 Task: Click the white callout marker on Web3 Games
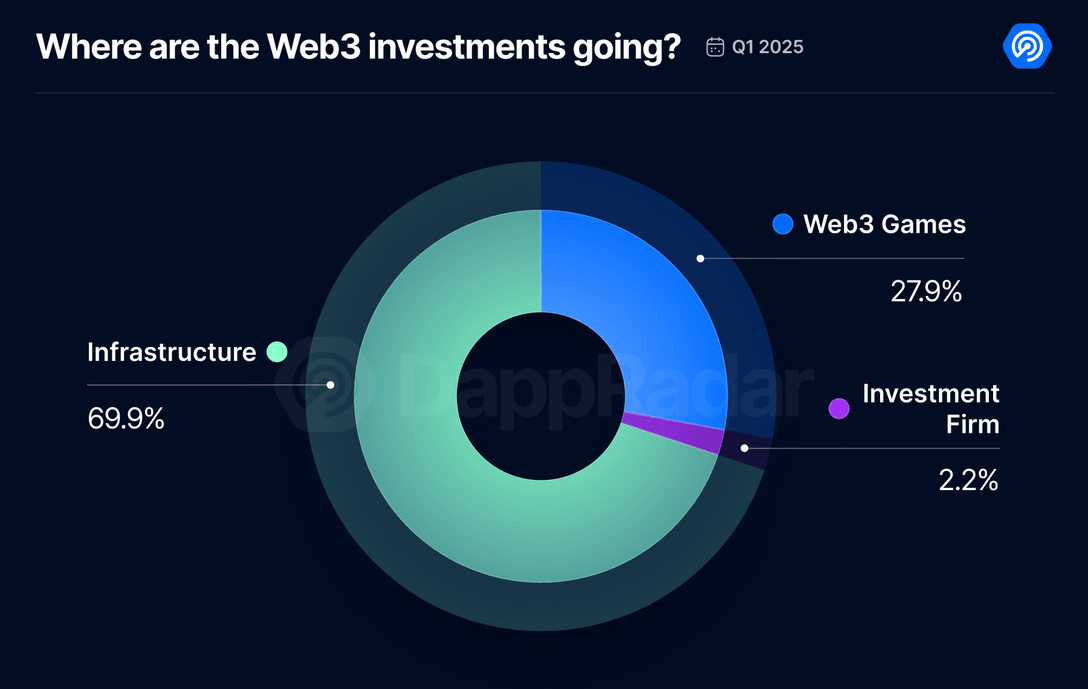700,258
